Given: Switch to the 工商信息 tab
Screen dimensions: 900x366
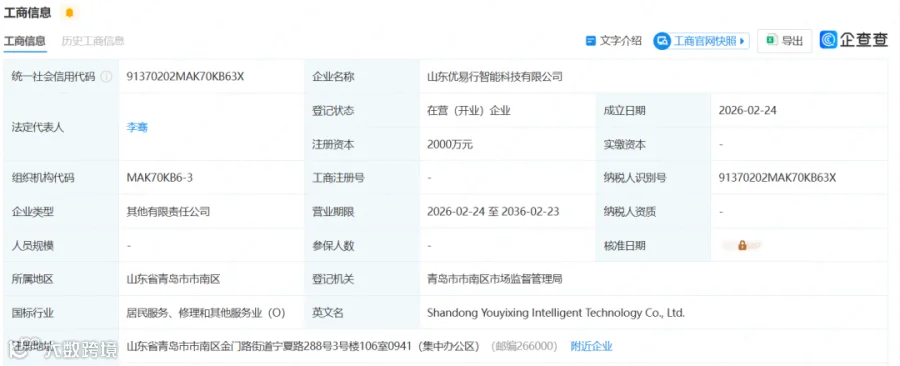Looking at the screenshot, I should point(25,41).
